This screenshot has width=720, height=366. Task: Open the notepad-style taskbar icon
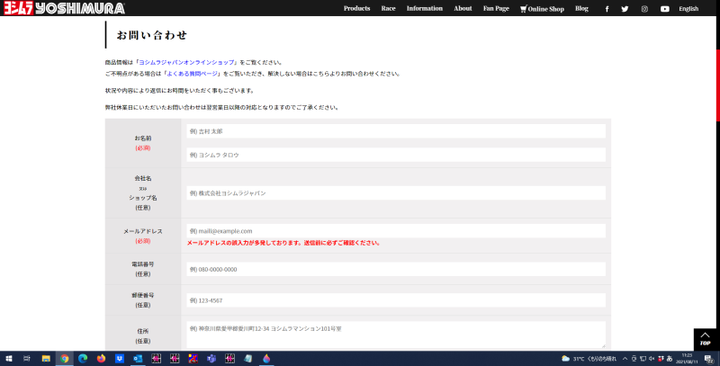pyautogui.click(x=248, y=359)
